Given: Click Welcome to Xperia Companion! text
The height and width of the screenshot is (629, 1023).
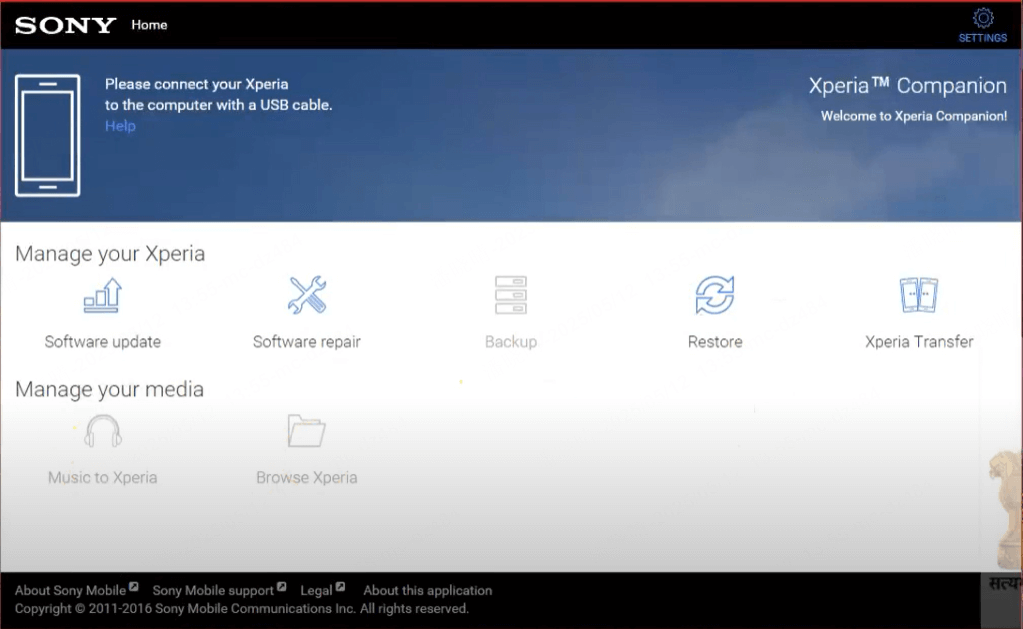Looking at the screenshot, I should pos(913,116).
